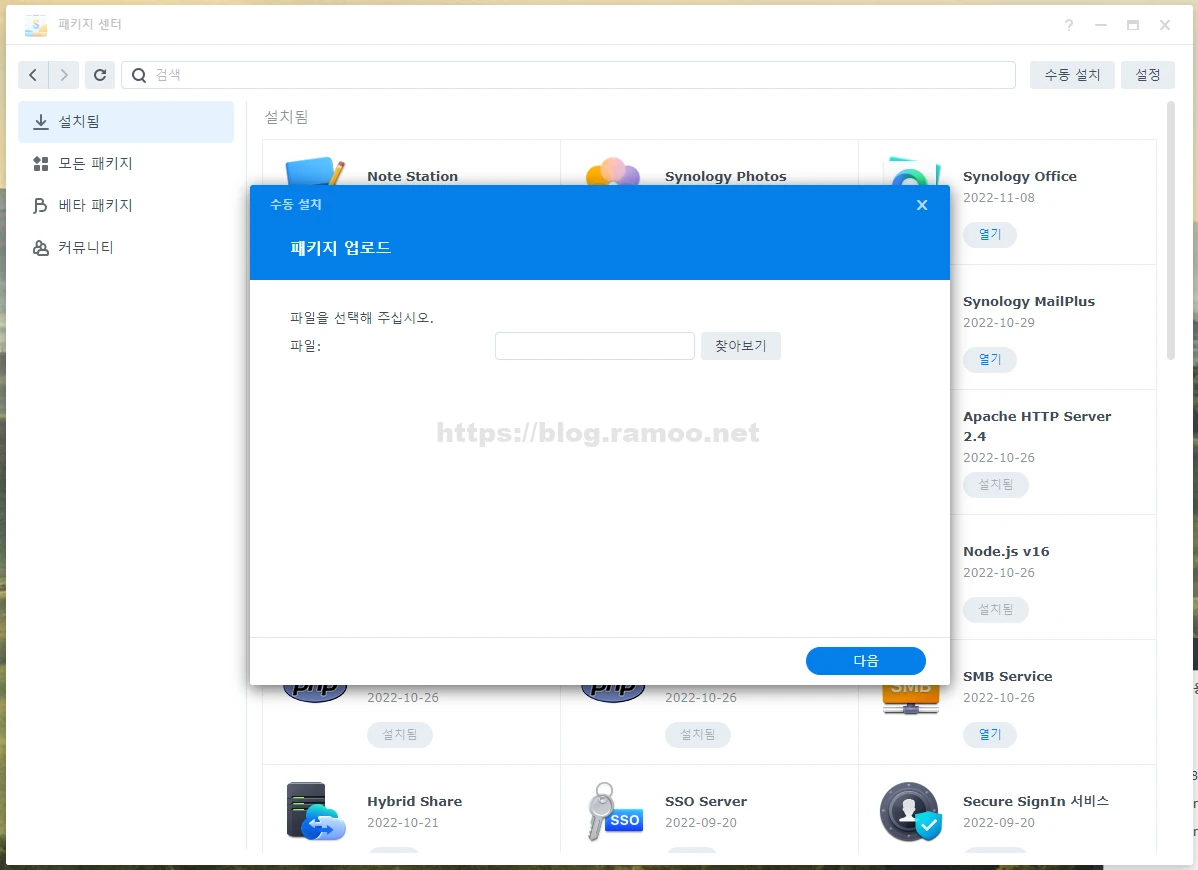This screenshot has width=1198, height=870.
Task: Click SSO Server key icon
Action: point(614,811)
